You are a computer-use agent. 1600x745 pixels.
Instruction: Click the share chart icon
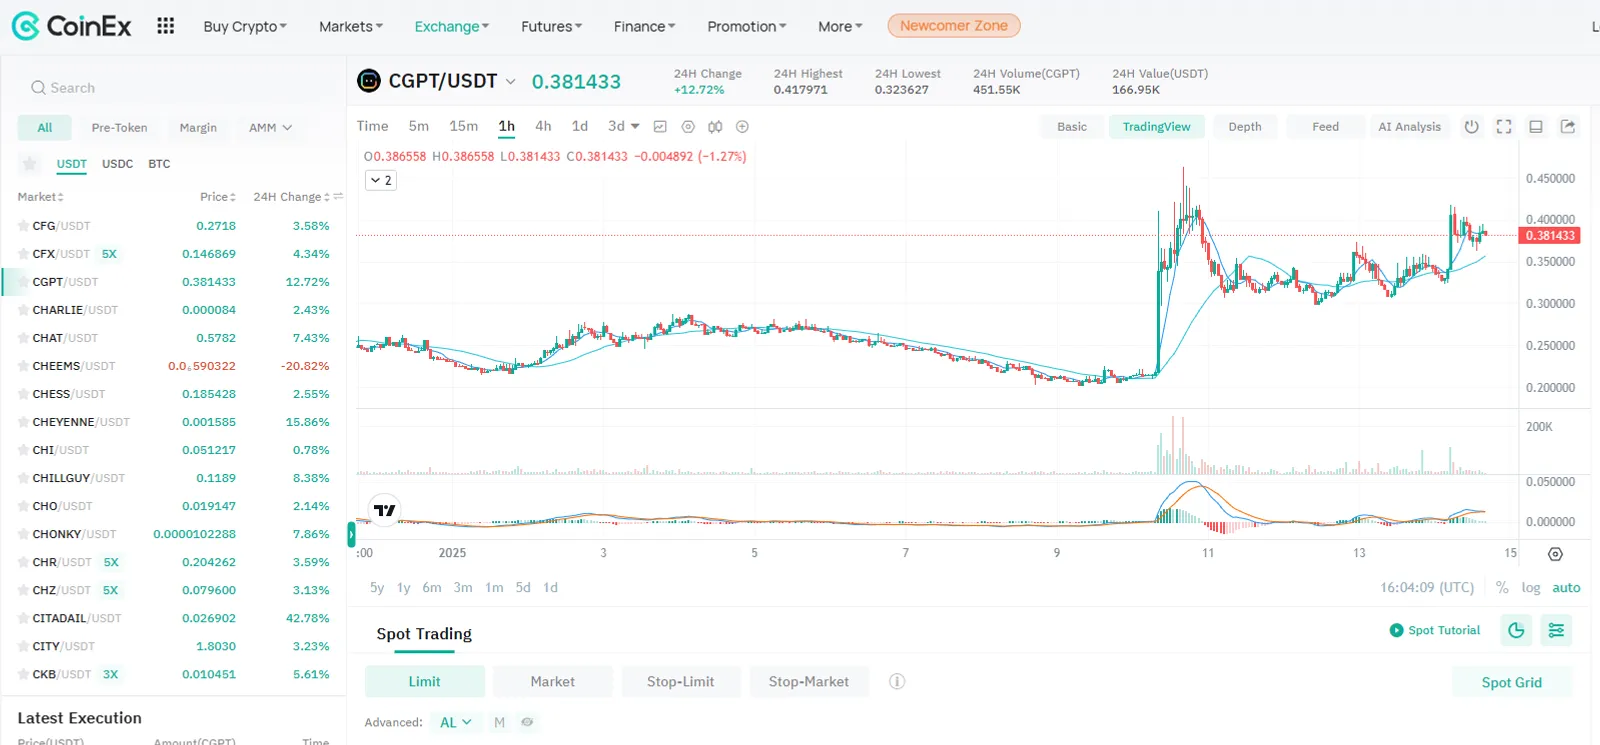(x=1568, y=127)
